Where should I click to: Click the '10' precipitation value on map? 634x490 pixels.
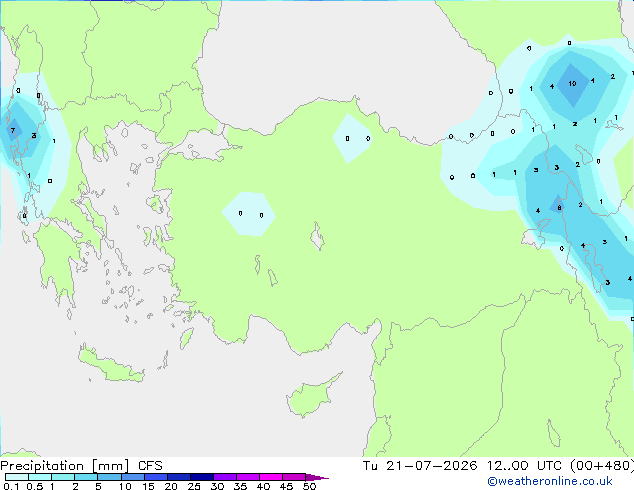point(572,84)
